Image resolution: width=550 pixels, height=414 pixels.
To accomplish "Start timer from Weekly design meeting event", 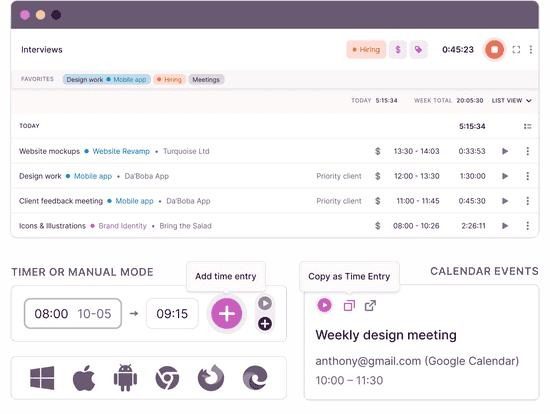I will point(324,305).
